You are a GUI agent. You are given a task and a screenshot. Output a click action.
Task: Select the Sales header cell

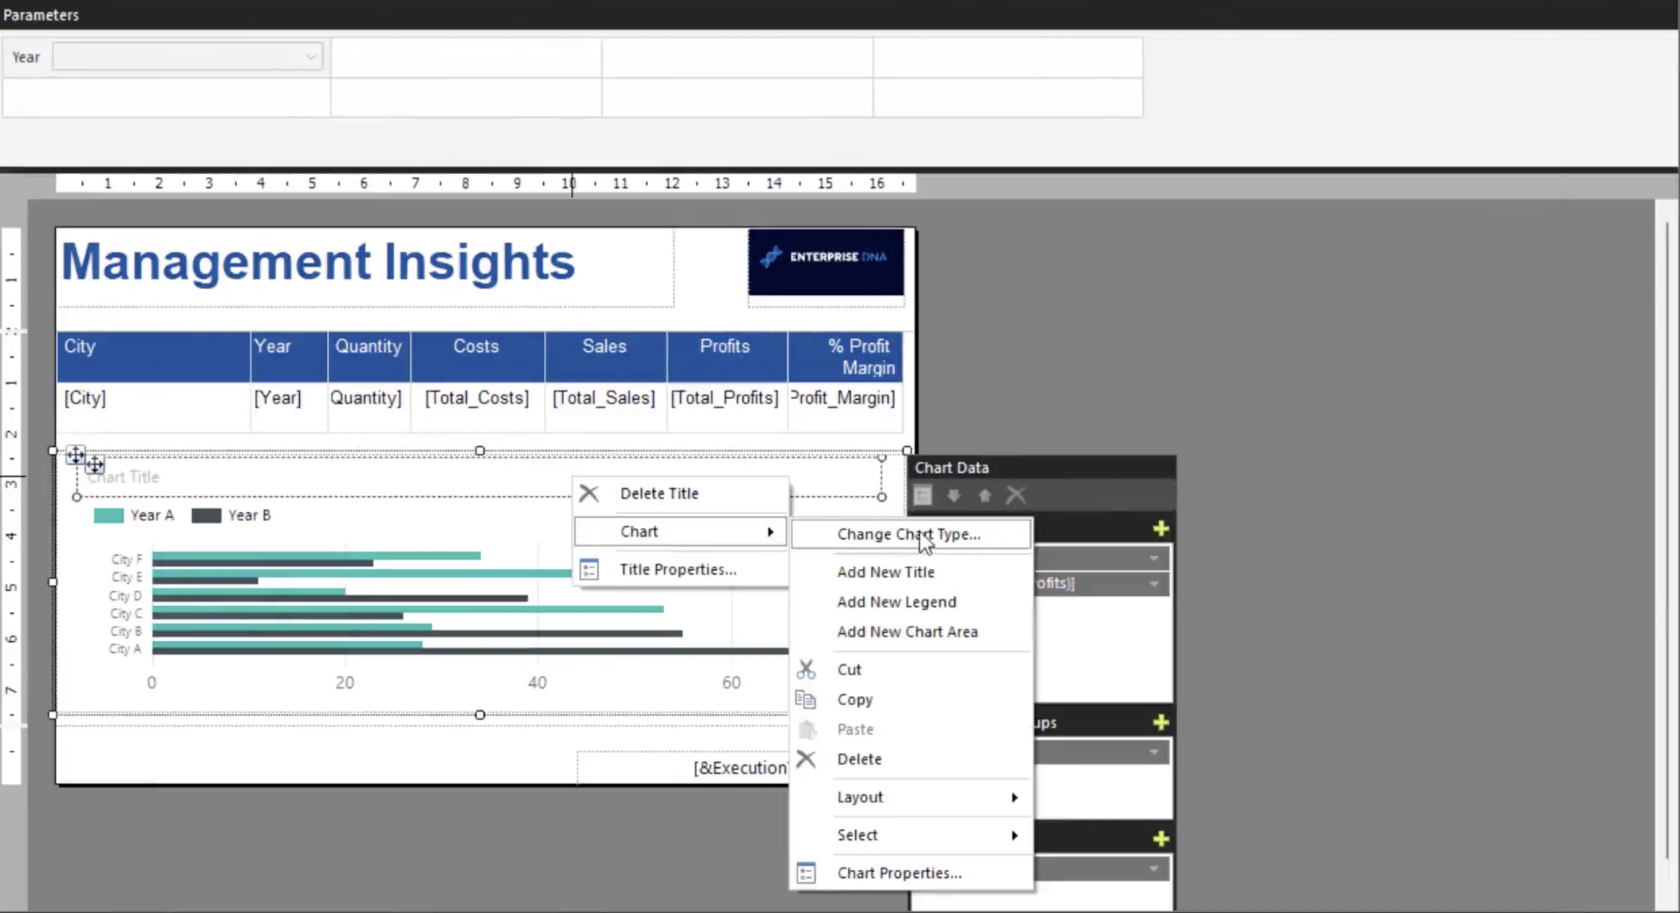(x=606, y=357)
